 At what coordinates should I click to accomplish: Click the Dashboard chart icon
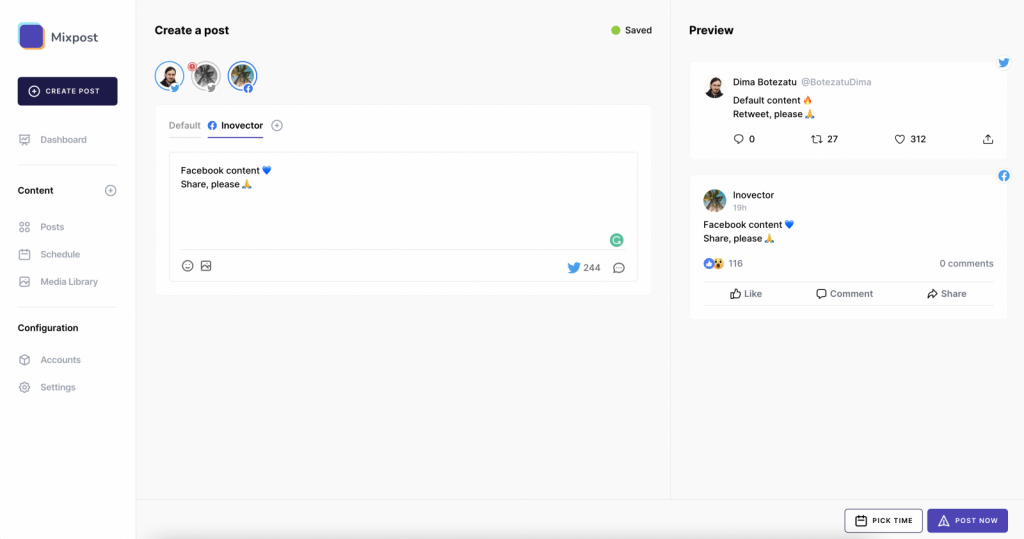(x=25, y=140)
